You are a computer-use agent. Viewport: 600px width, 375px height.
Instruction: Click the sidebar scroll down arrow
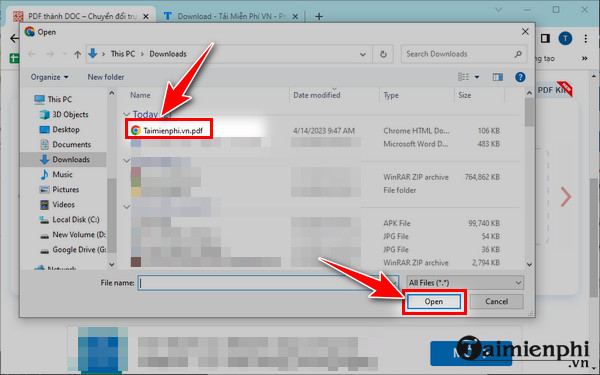[112, 264]
